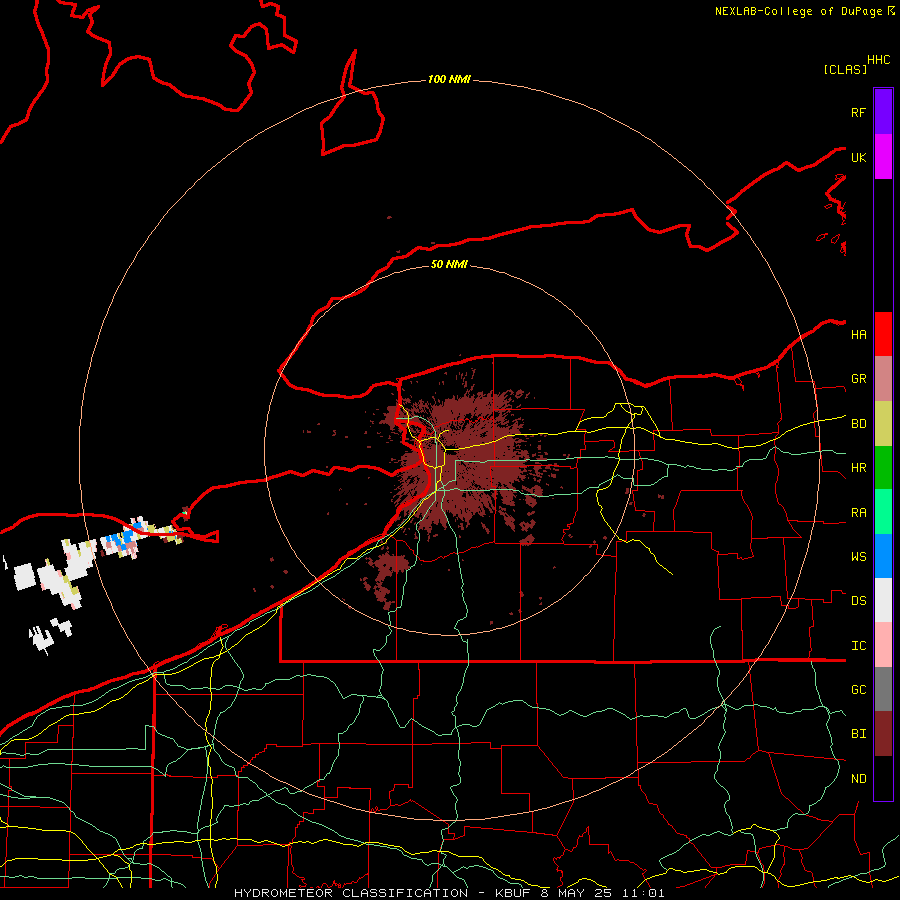This screenshot has width=900, height=900.
Task: Select the gray GC legend swatch
Action: 883,689
